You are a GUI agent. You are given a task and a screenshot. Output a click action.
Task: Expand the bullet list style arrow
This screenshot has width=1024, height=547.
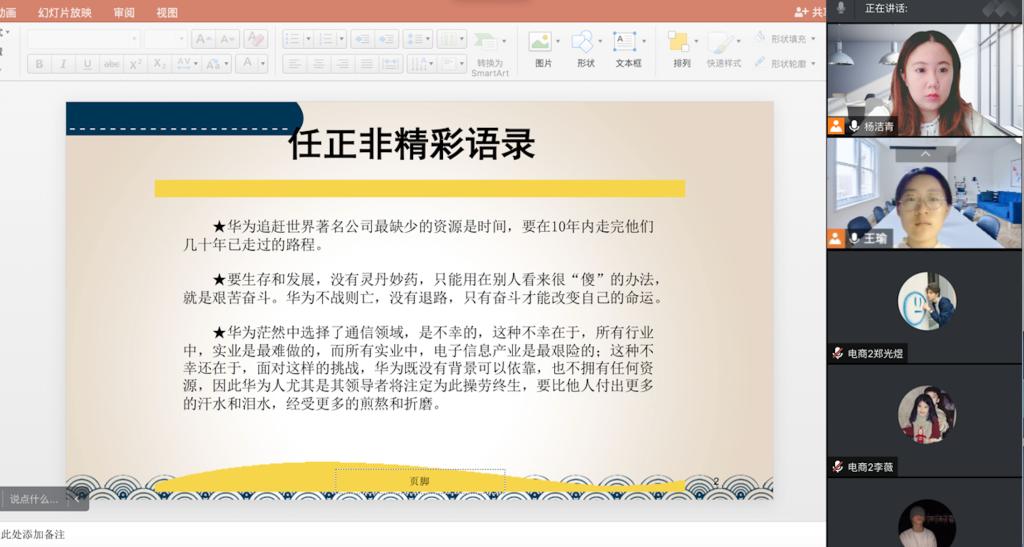point(308,39)
